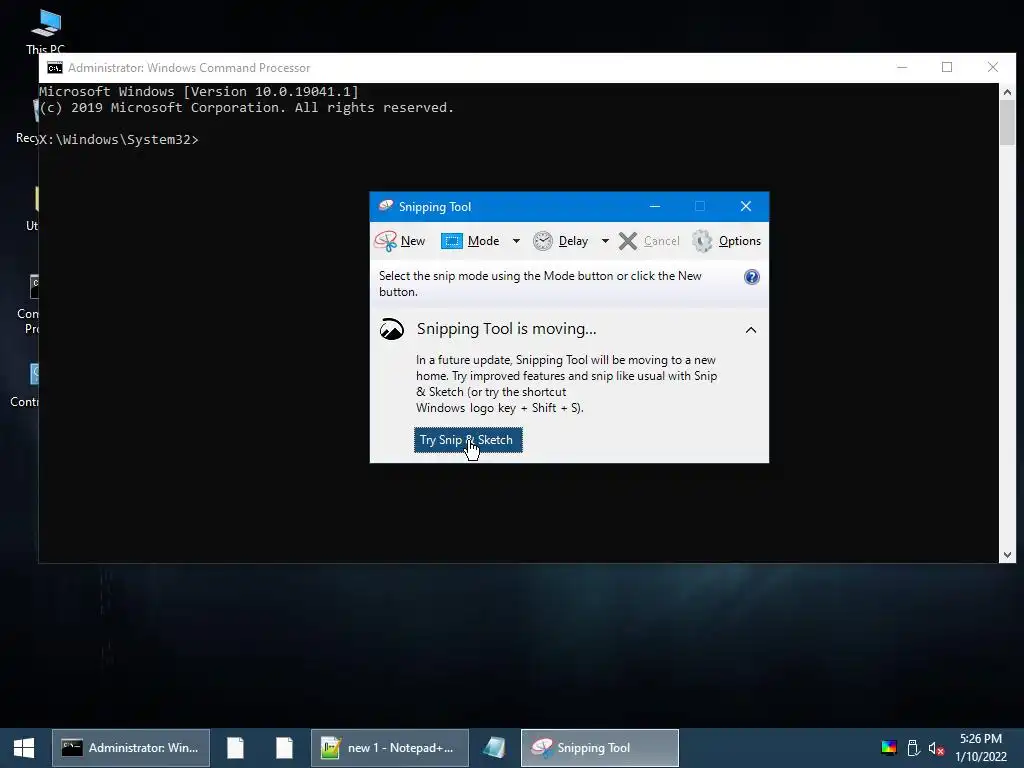The width and height of the screenshot is (1024, 768).
Task: Click the Cancel toolbar button
Action: click(x=649, y=241)
